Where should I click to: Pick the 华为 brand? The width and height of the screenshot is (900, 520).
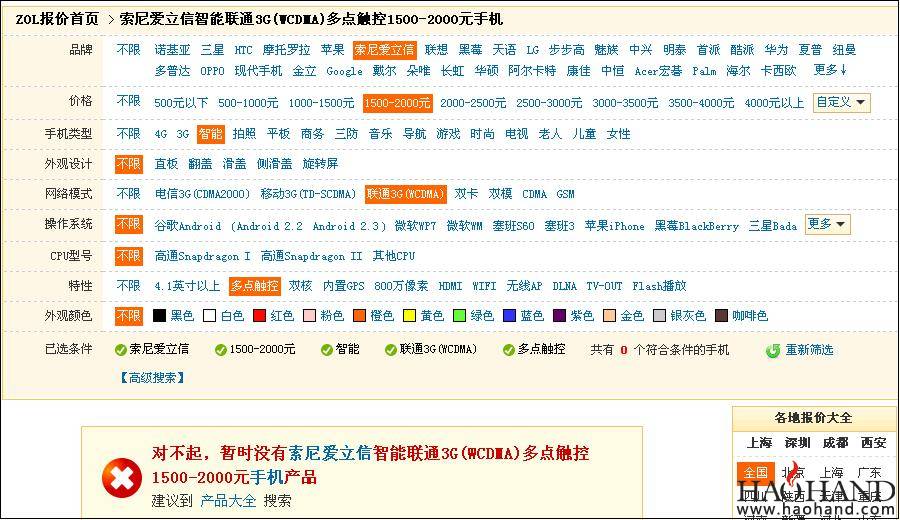[777, 50]
